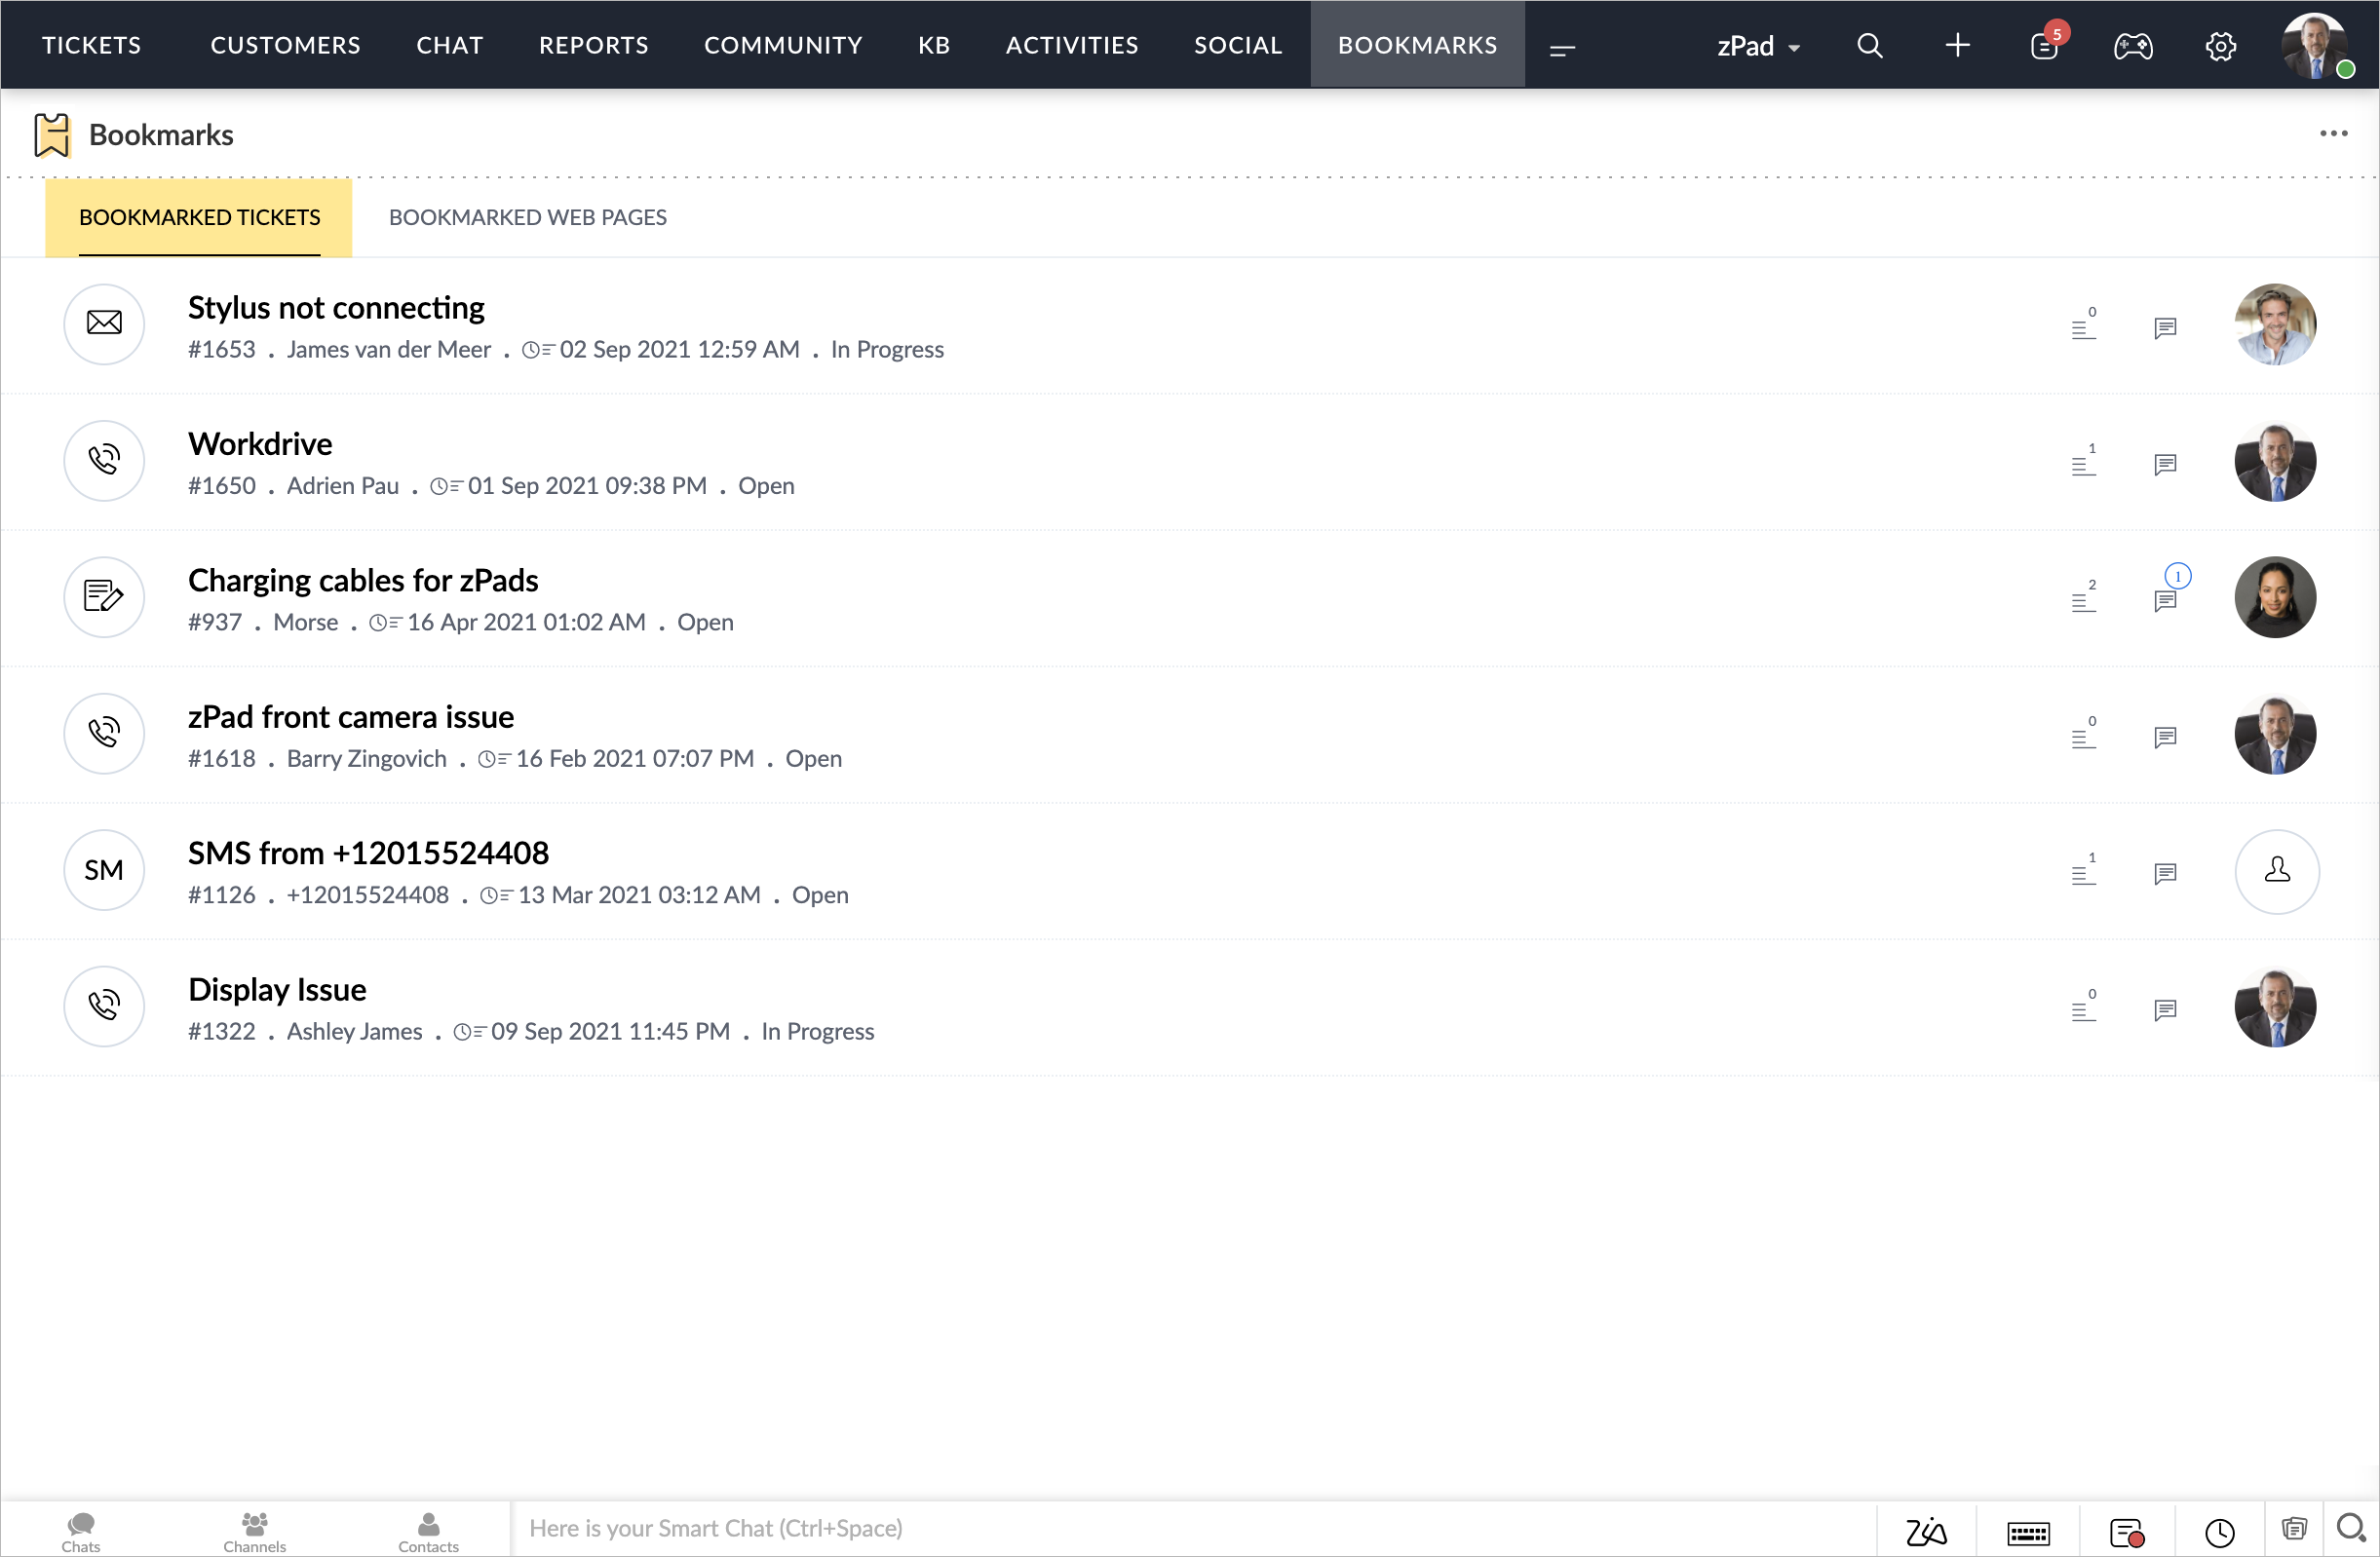
Task: Open the setup gear icon
Action: click(x=2220, y=46)
